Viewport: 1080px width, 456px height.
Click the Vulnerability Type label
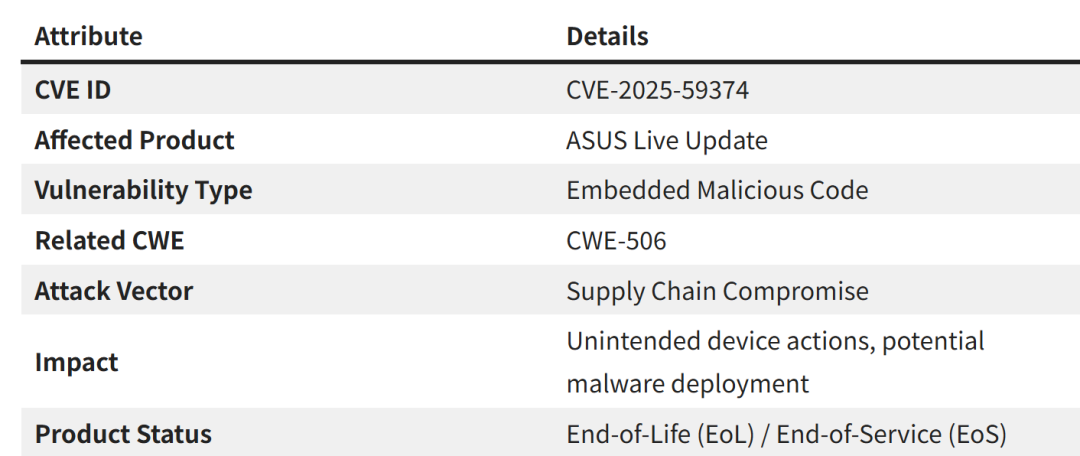143,191
